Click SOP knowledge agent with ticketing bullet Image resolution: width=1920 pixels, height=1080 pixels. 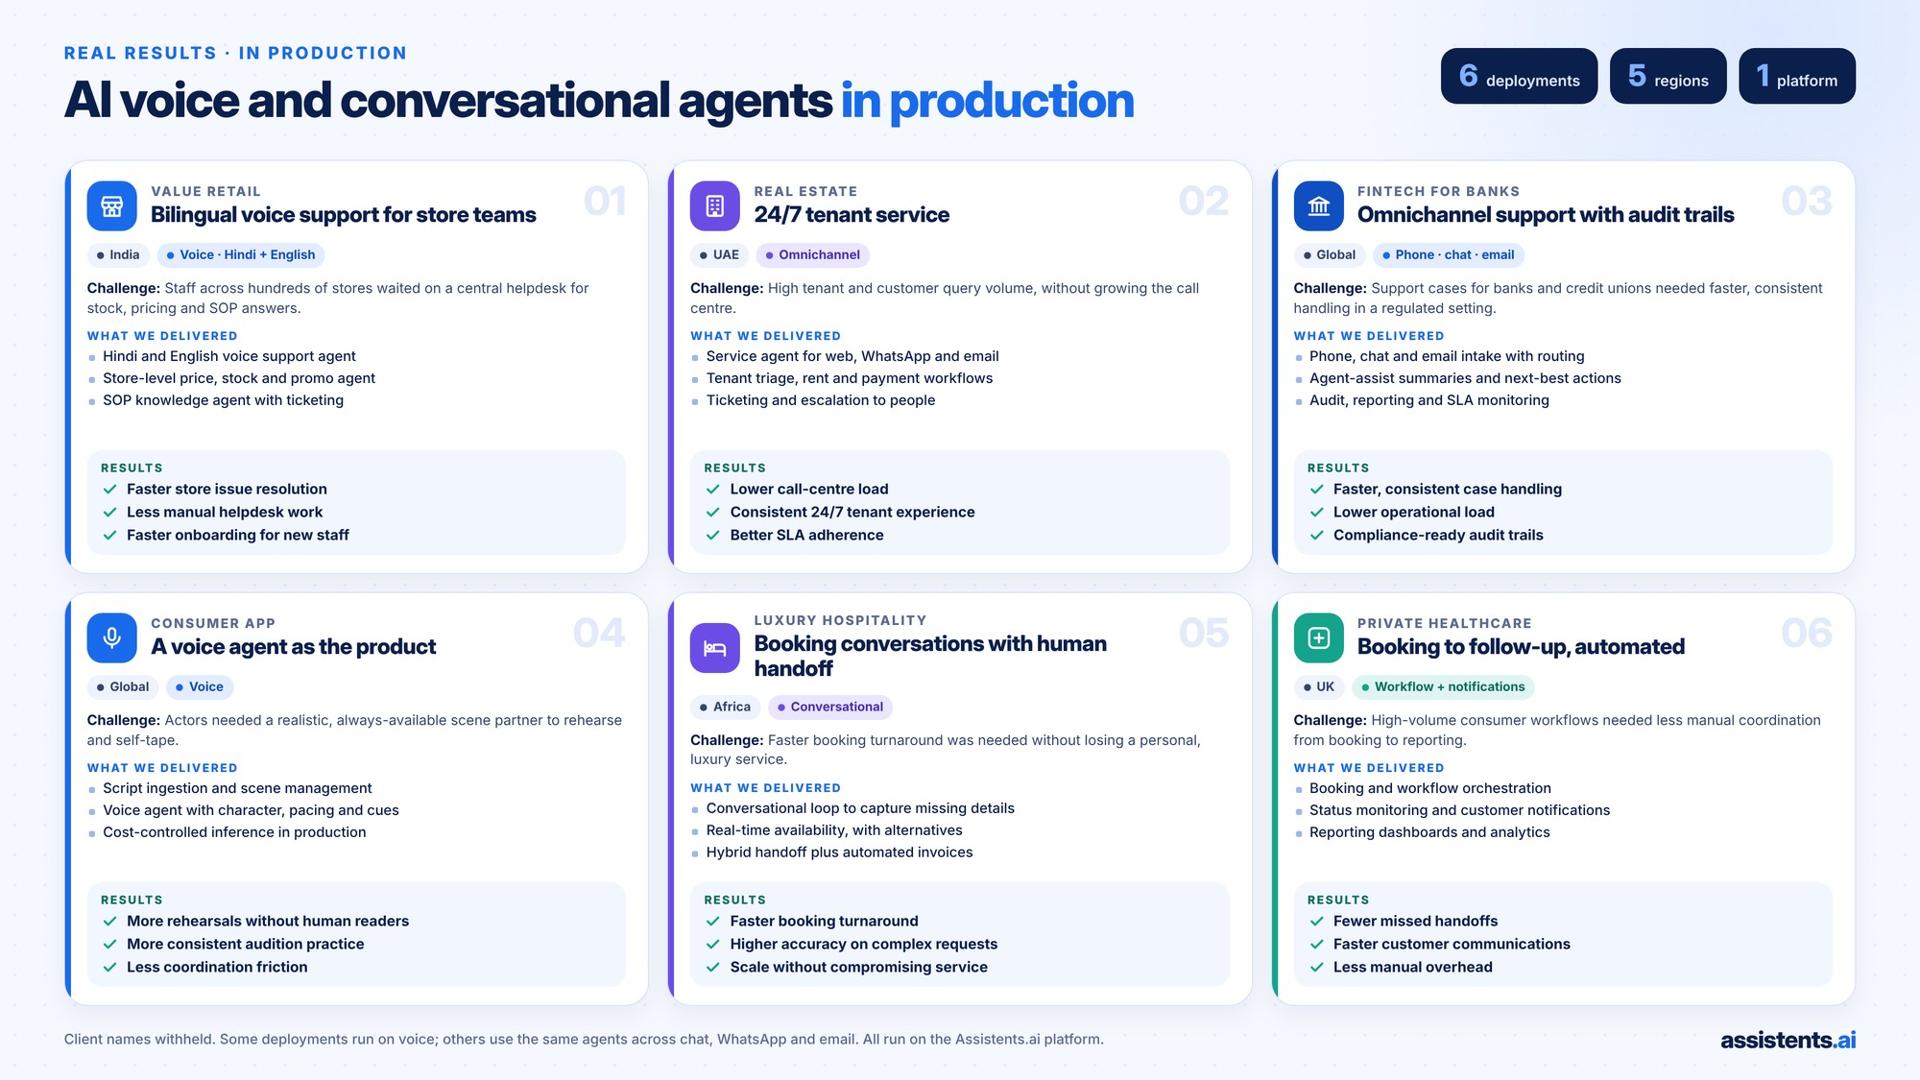[x=223, y=400]
